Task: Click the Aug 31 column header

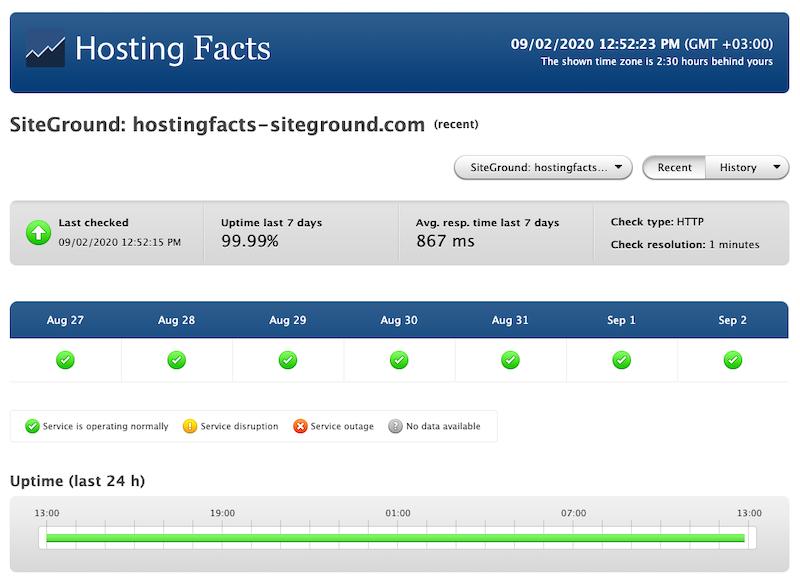Action: click(510, 320)
